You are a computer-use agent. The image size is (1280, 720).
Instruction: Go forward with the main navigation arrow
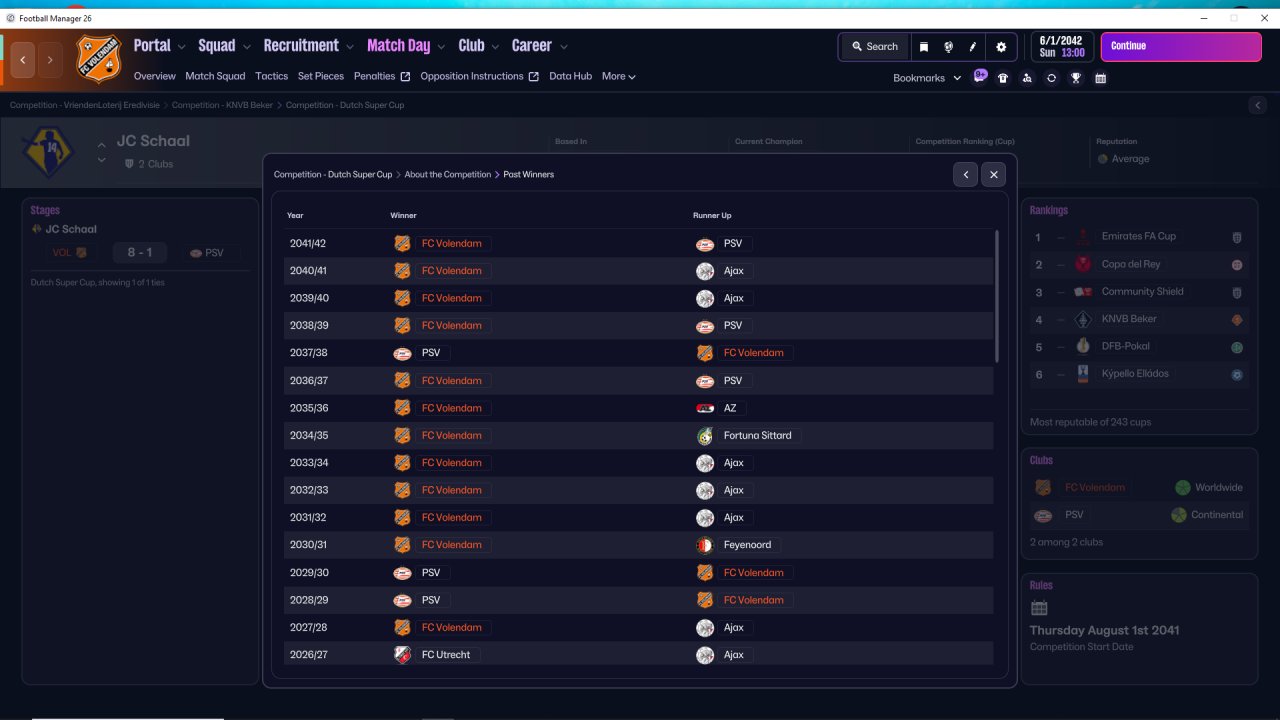[50, 60]
